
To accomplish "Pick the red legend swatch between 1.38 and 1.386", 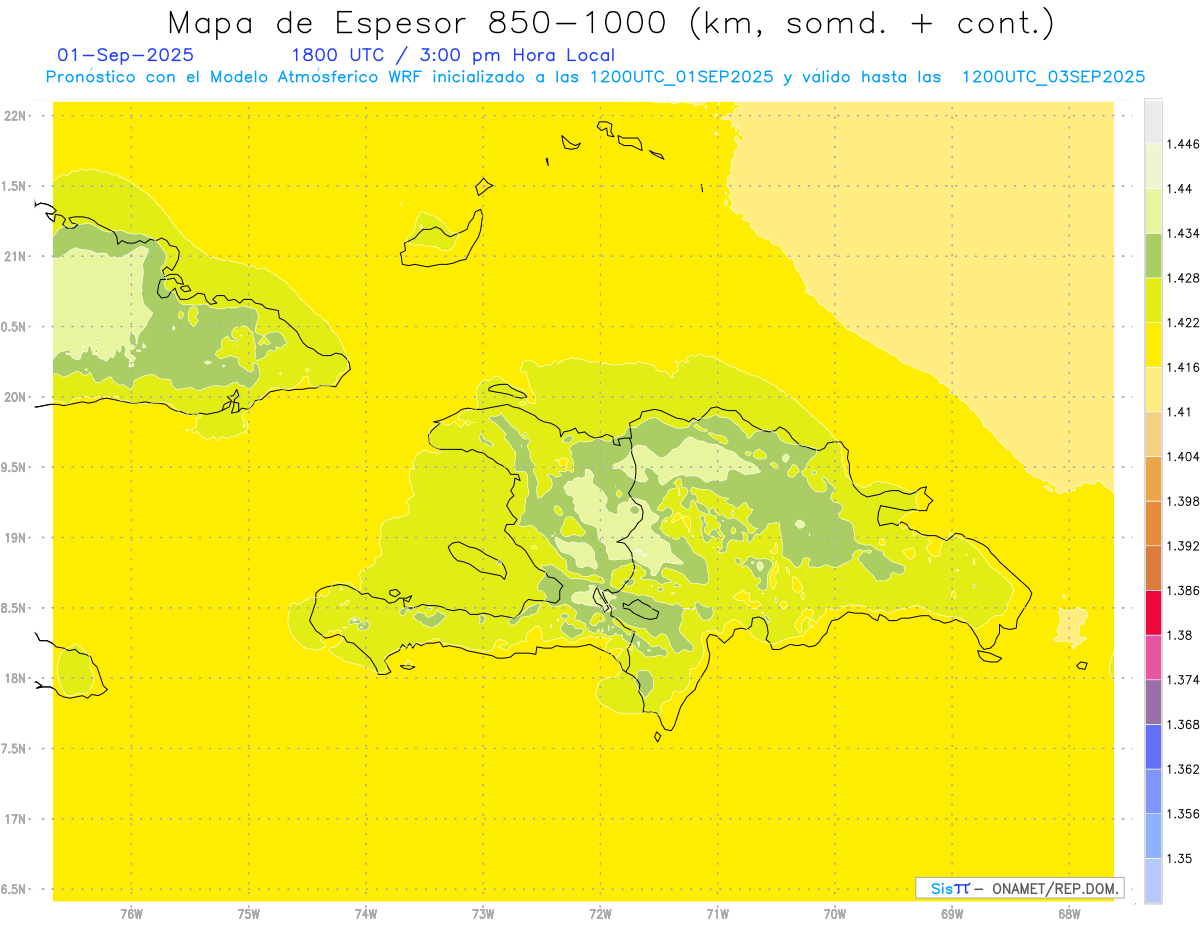I will (1153, 612).
